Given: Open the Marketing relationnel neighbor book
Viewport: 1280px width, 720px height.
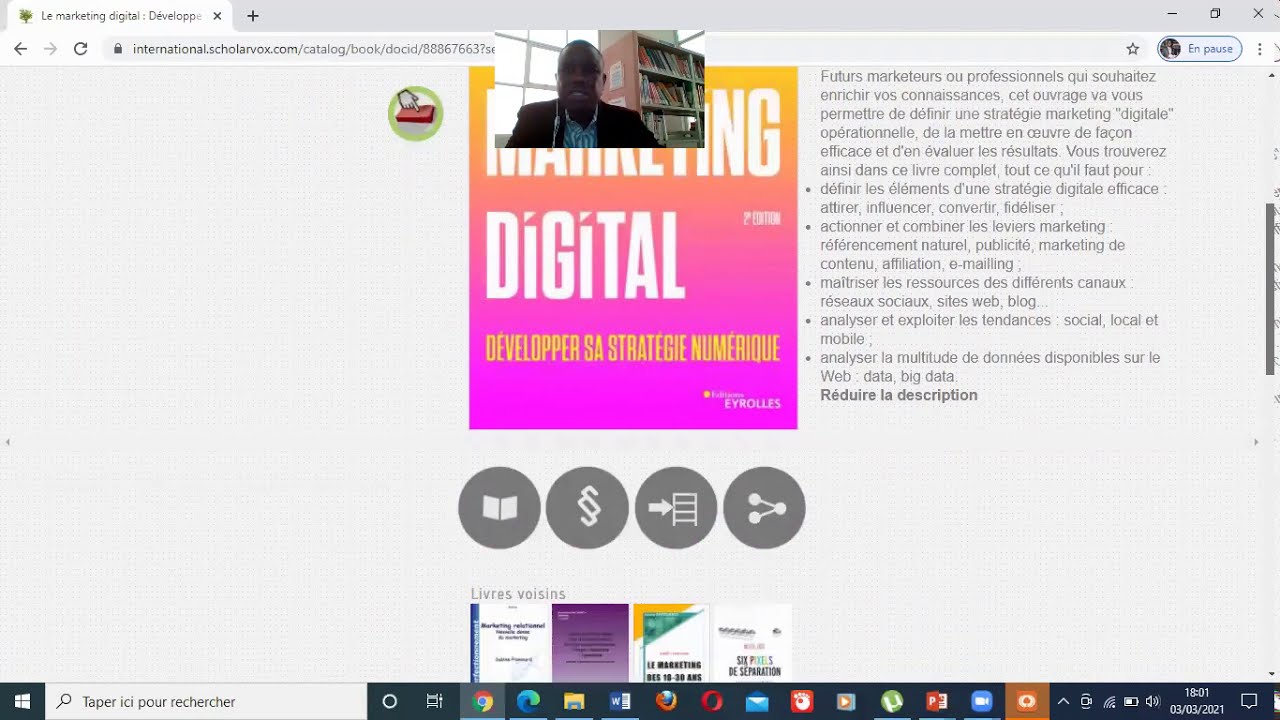Looking at the screenshot, I should point(510,643).
